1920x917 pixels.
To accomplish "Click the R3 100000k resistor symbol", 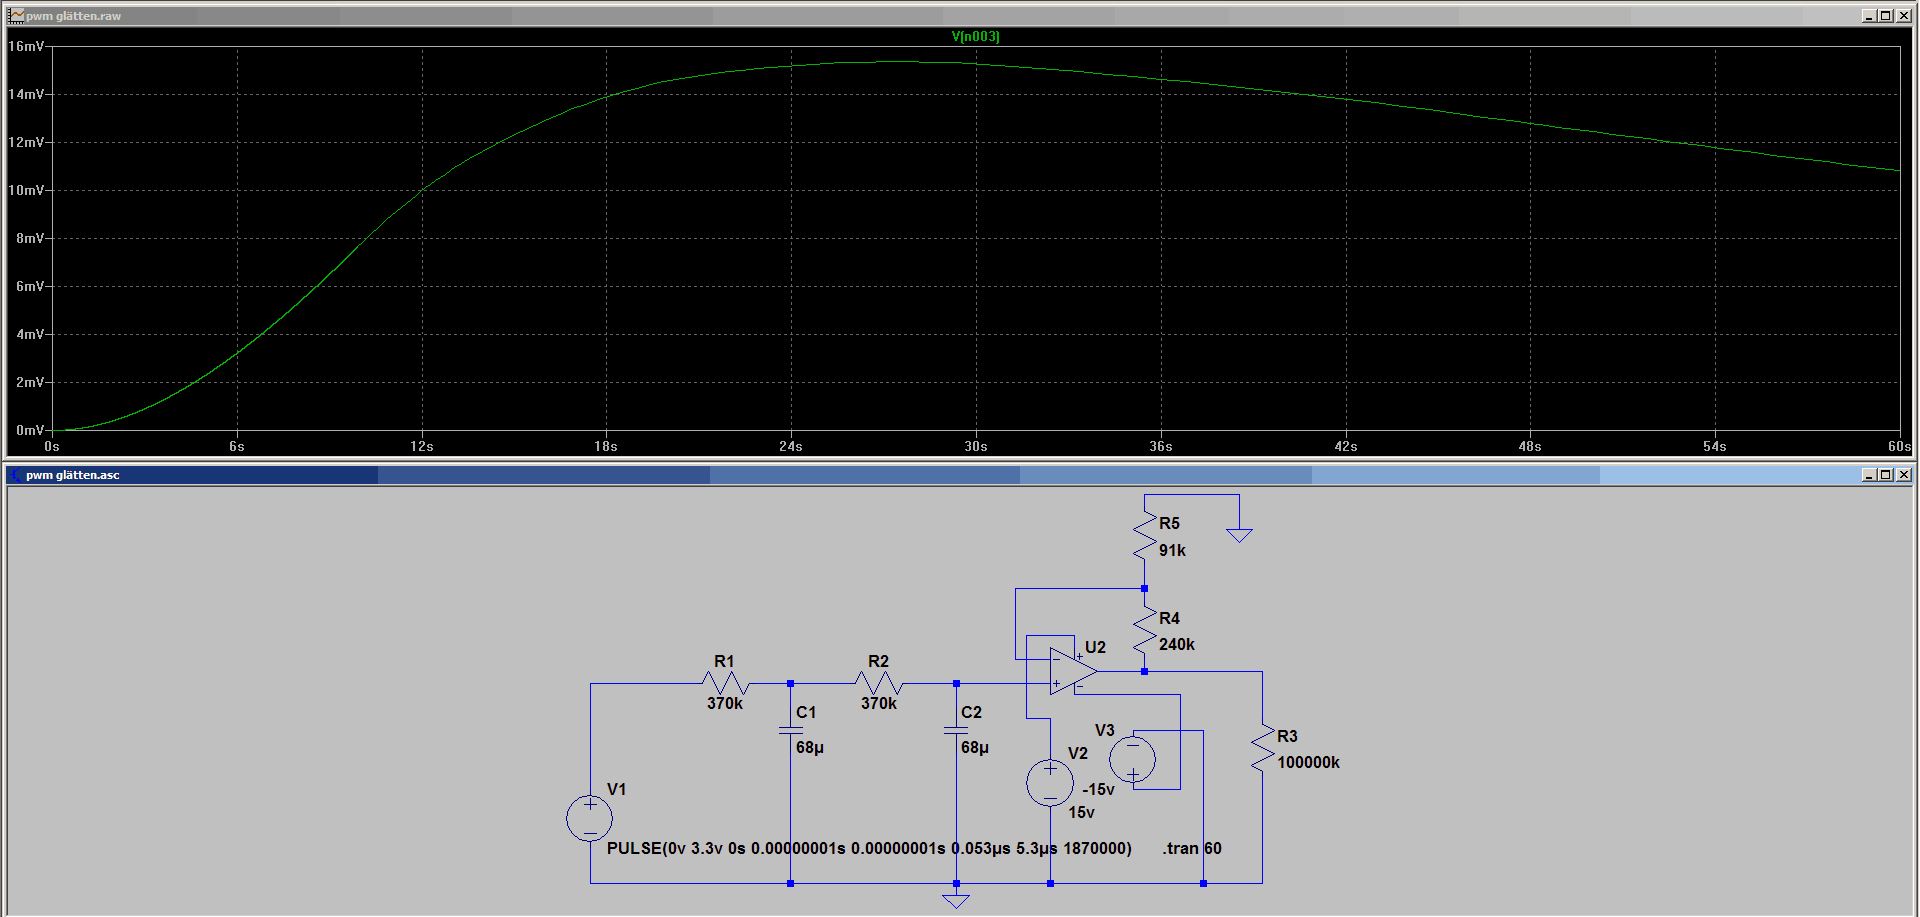I will pos(1263,748).
